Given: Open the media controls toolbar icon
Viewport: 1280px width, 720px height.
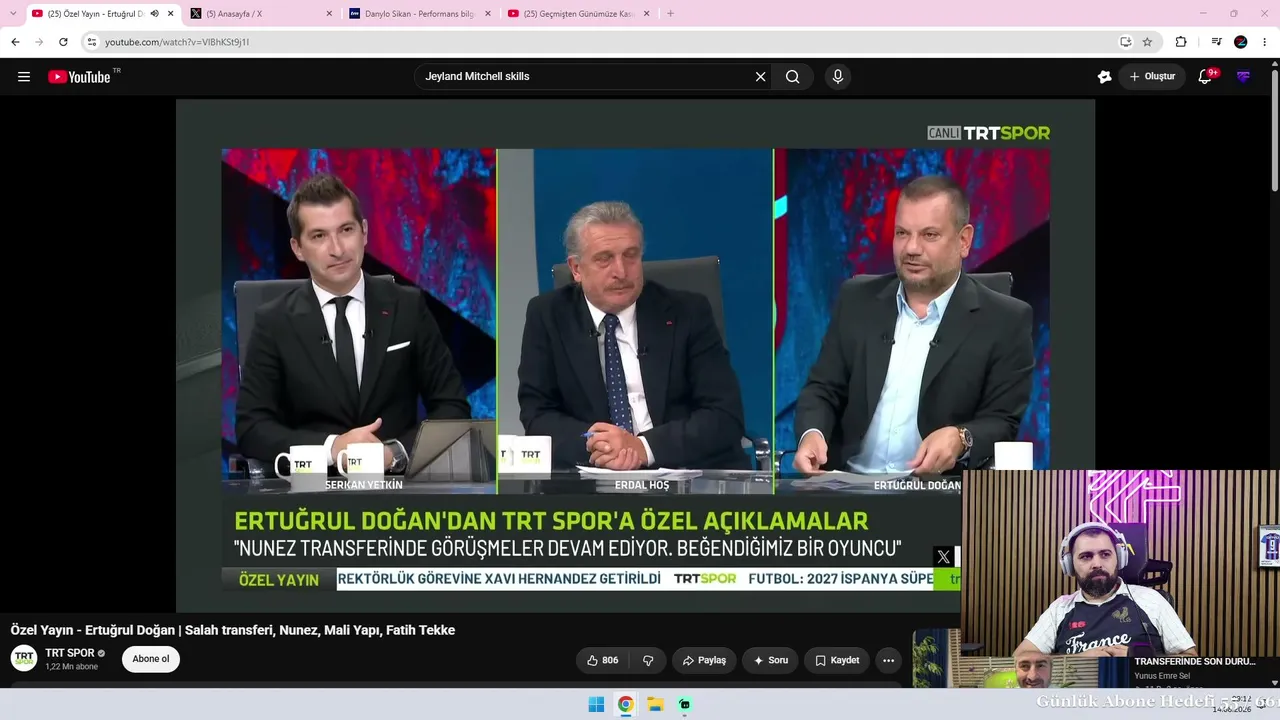Looking at the screenshot, I should 1216,42.
